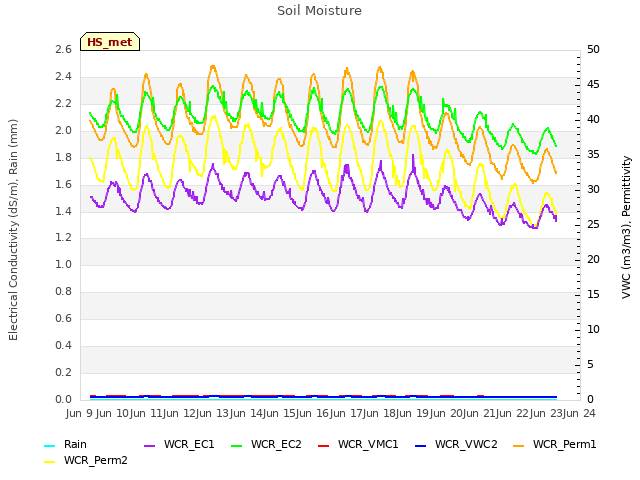Click the 35 right axis tick value
The width and height of the screenshot is (640, 480).
[593, 155]
